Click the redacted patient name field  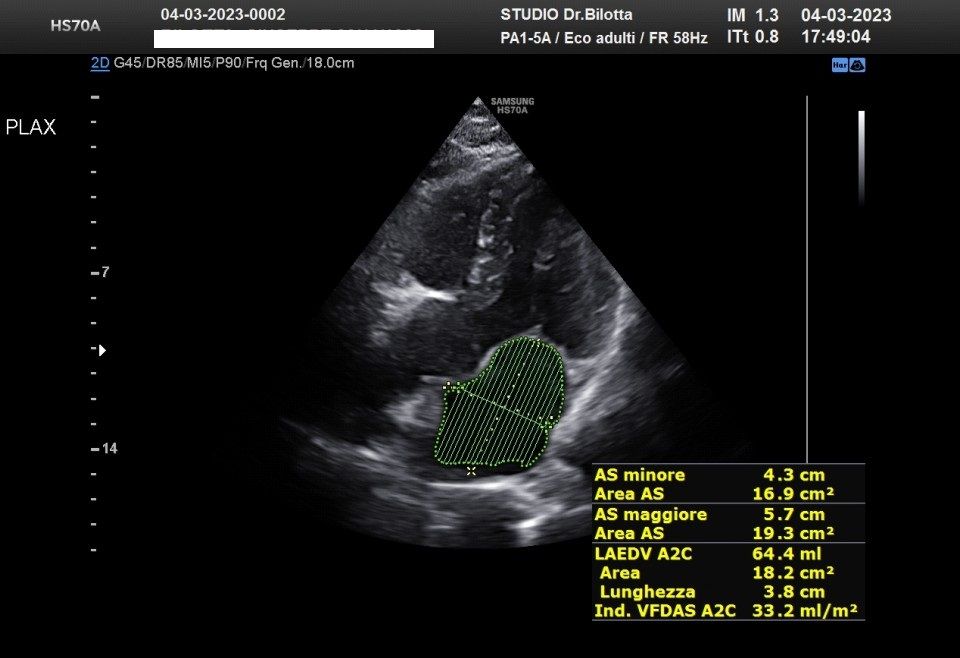click(x=294, y=39)
